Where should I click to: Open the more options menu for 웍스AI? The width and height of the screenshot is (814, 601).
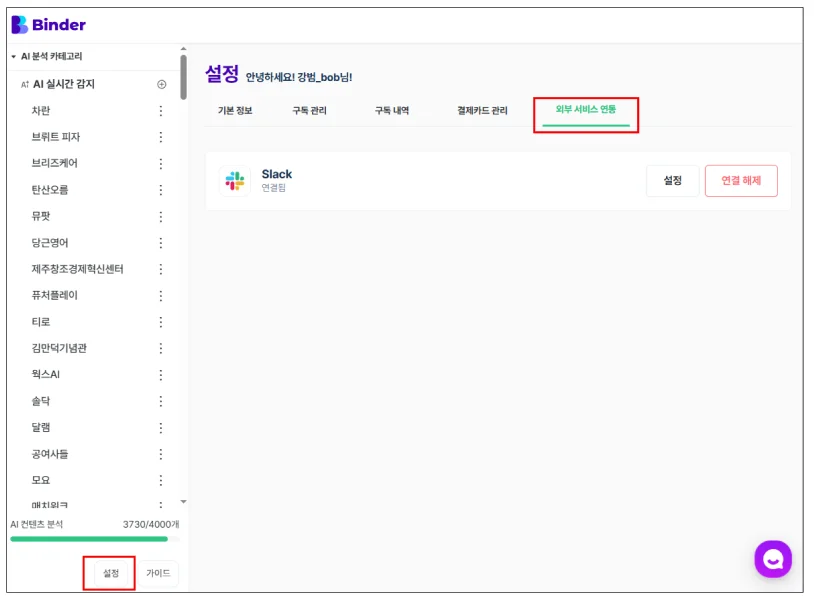click(x=161, y=375)
